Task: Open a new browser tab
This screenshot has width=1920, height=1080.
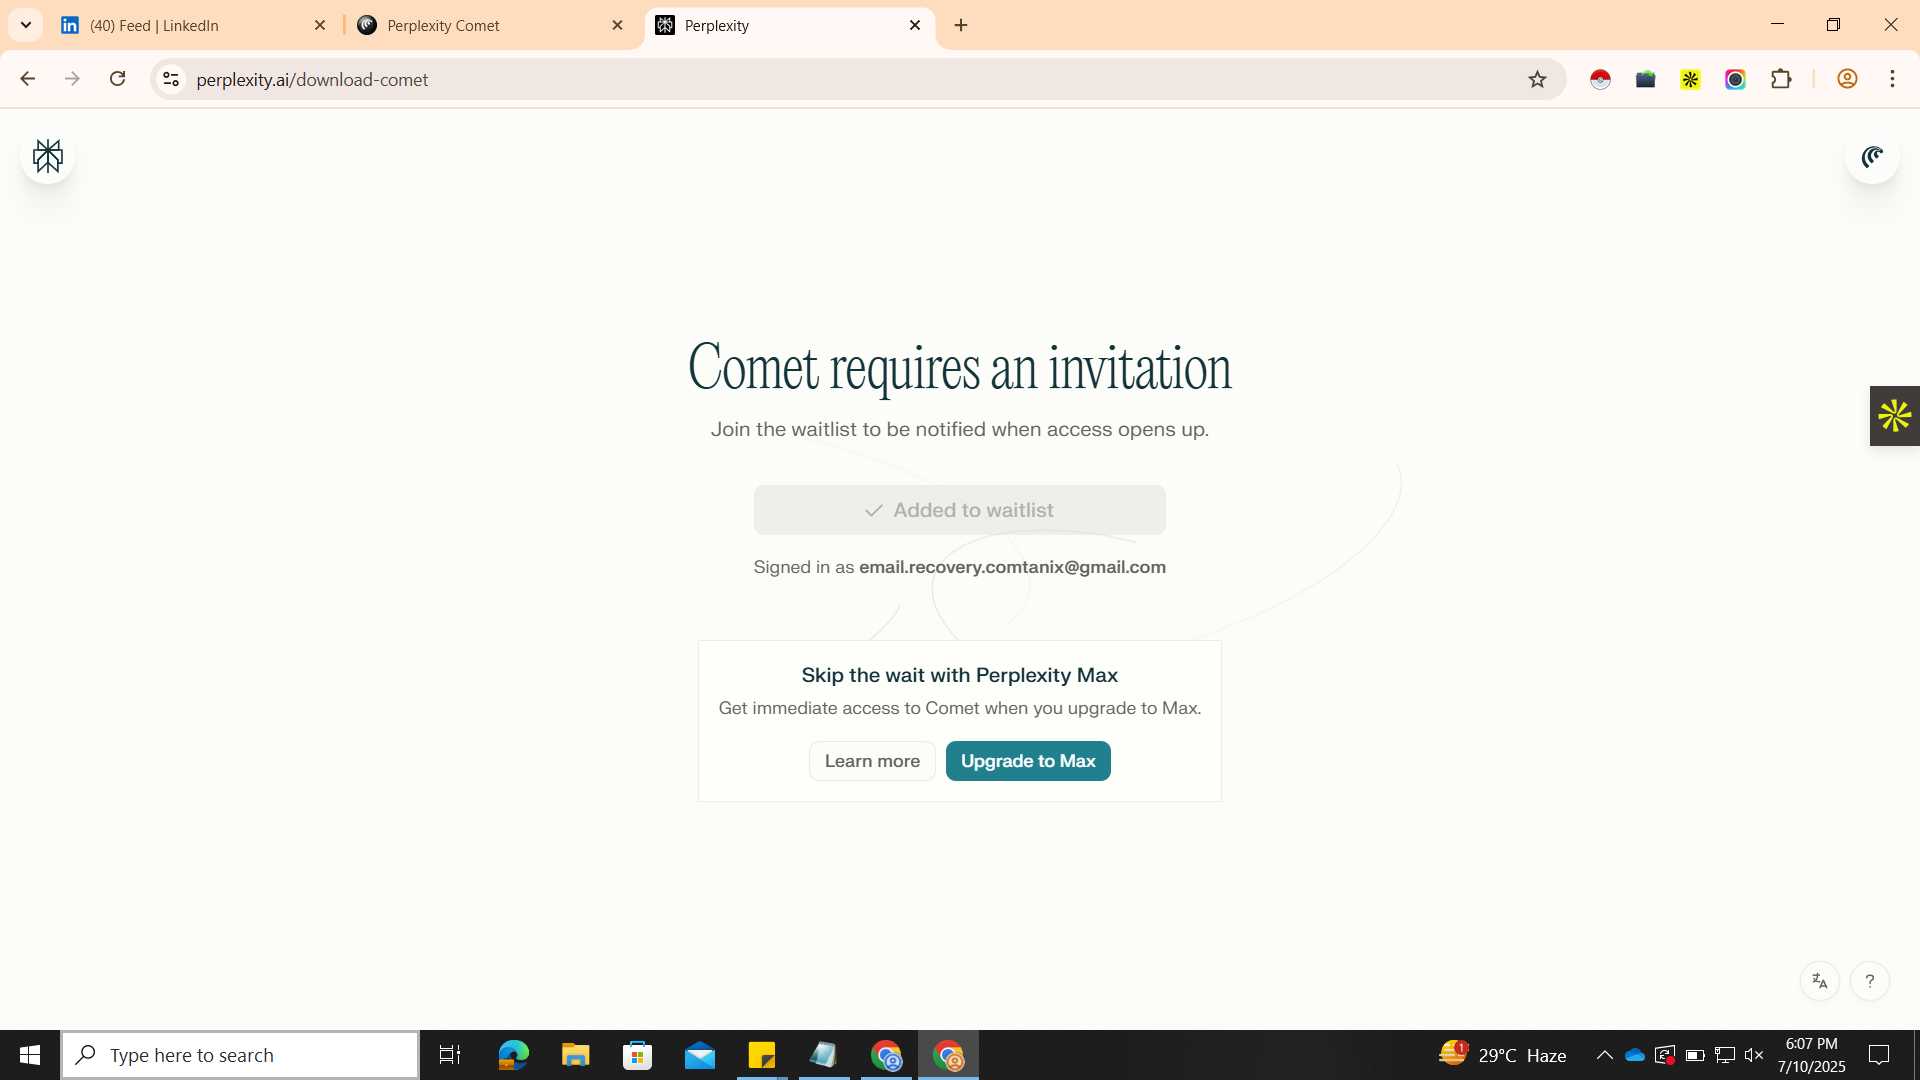Action: tap(961, 26)
